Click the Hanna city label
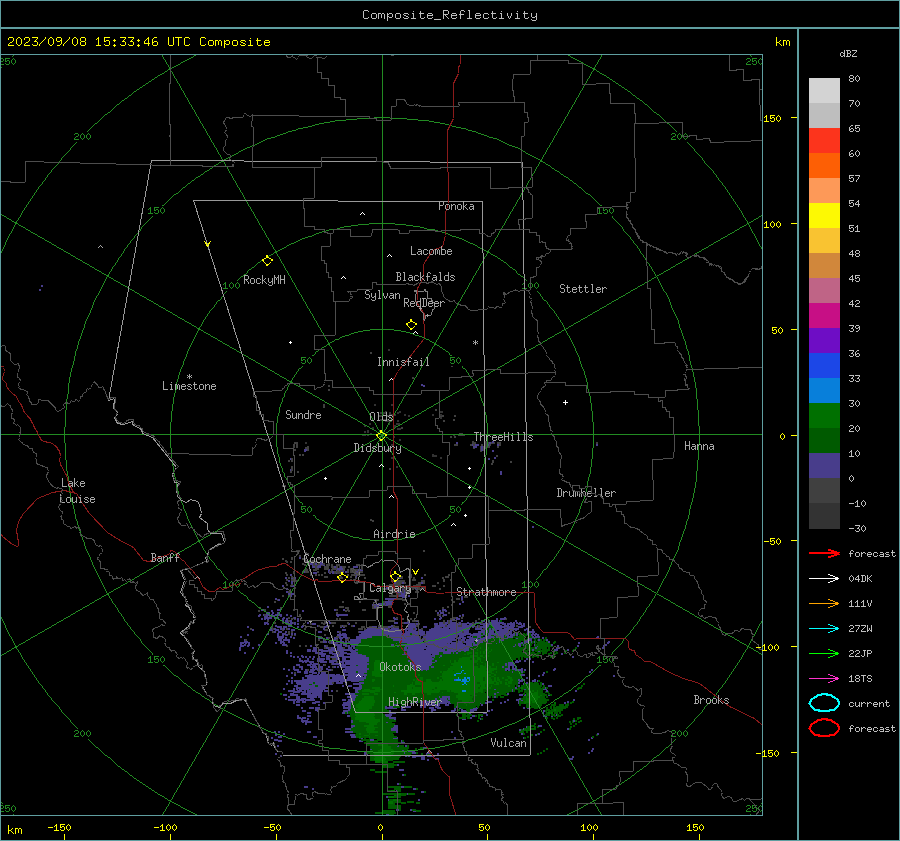The image size is (900, 841). point(699,446)
